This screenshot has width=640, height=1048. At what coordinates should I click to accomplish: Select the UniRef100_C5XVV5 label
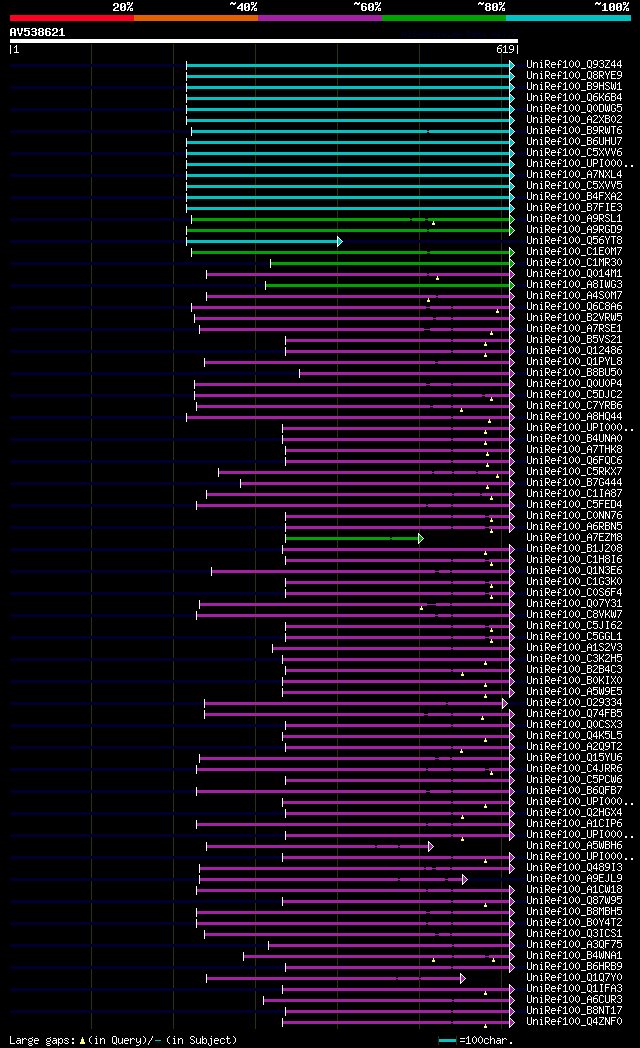click(574, 186)
